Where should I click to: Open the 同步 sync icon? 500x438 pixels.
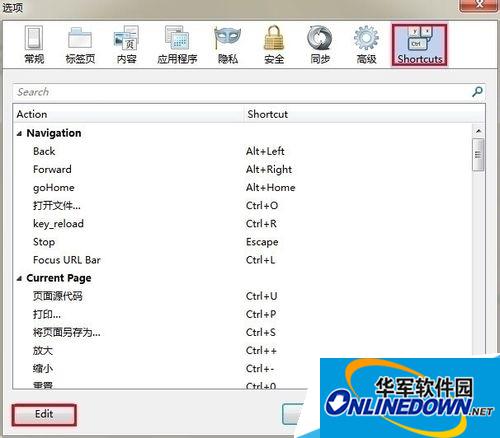point(320,45)
